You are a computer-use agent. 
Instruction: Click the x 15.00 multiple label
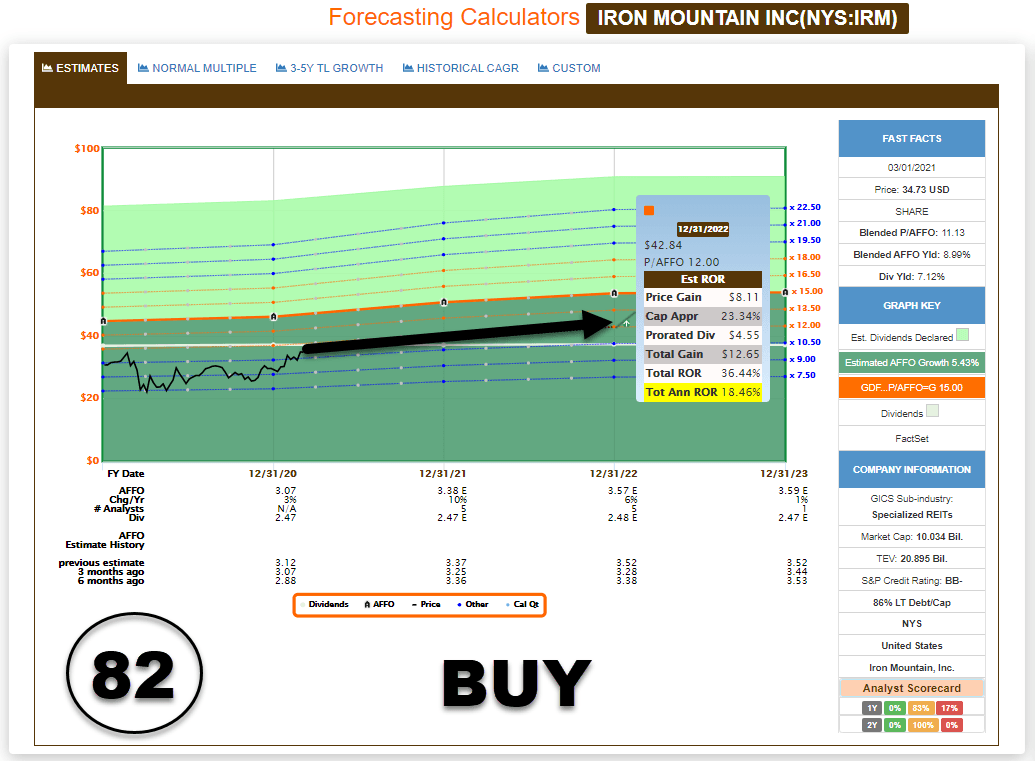click(807, 291)
